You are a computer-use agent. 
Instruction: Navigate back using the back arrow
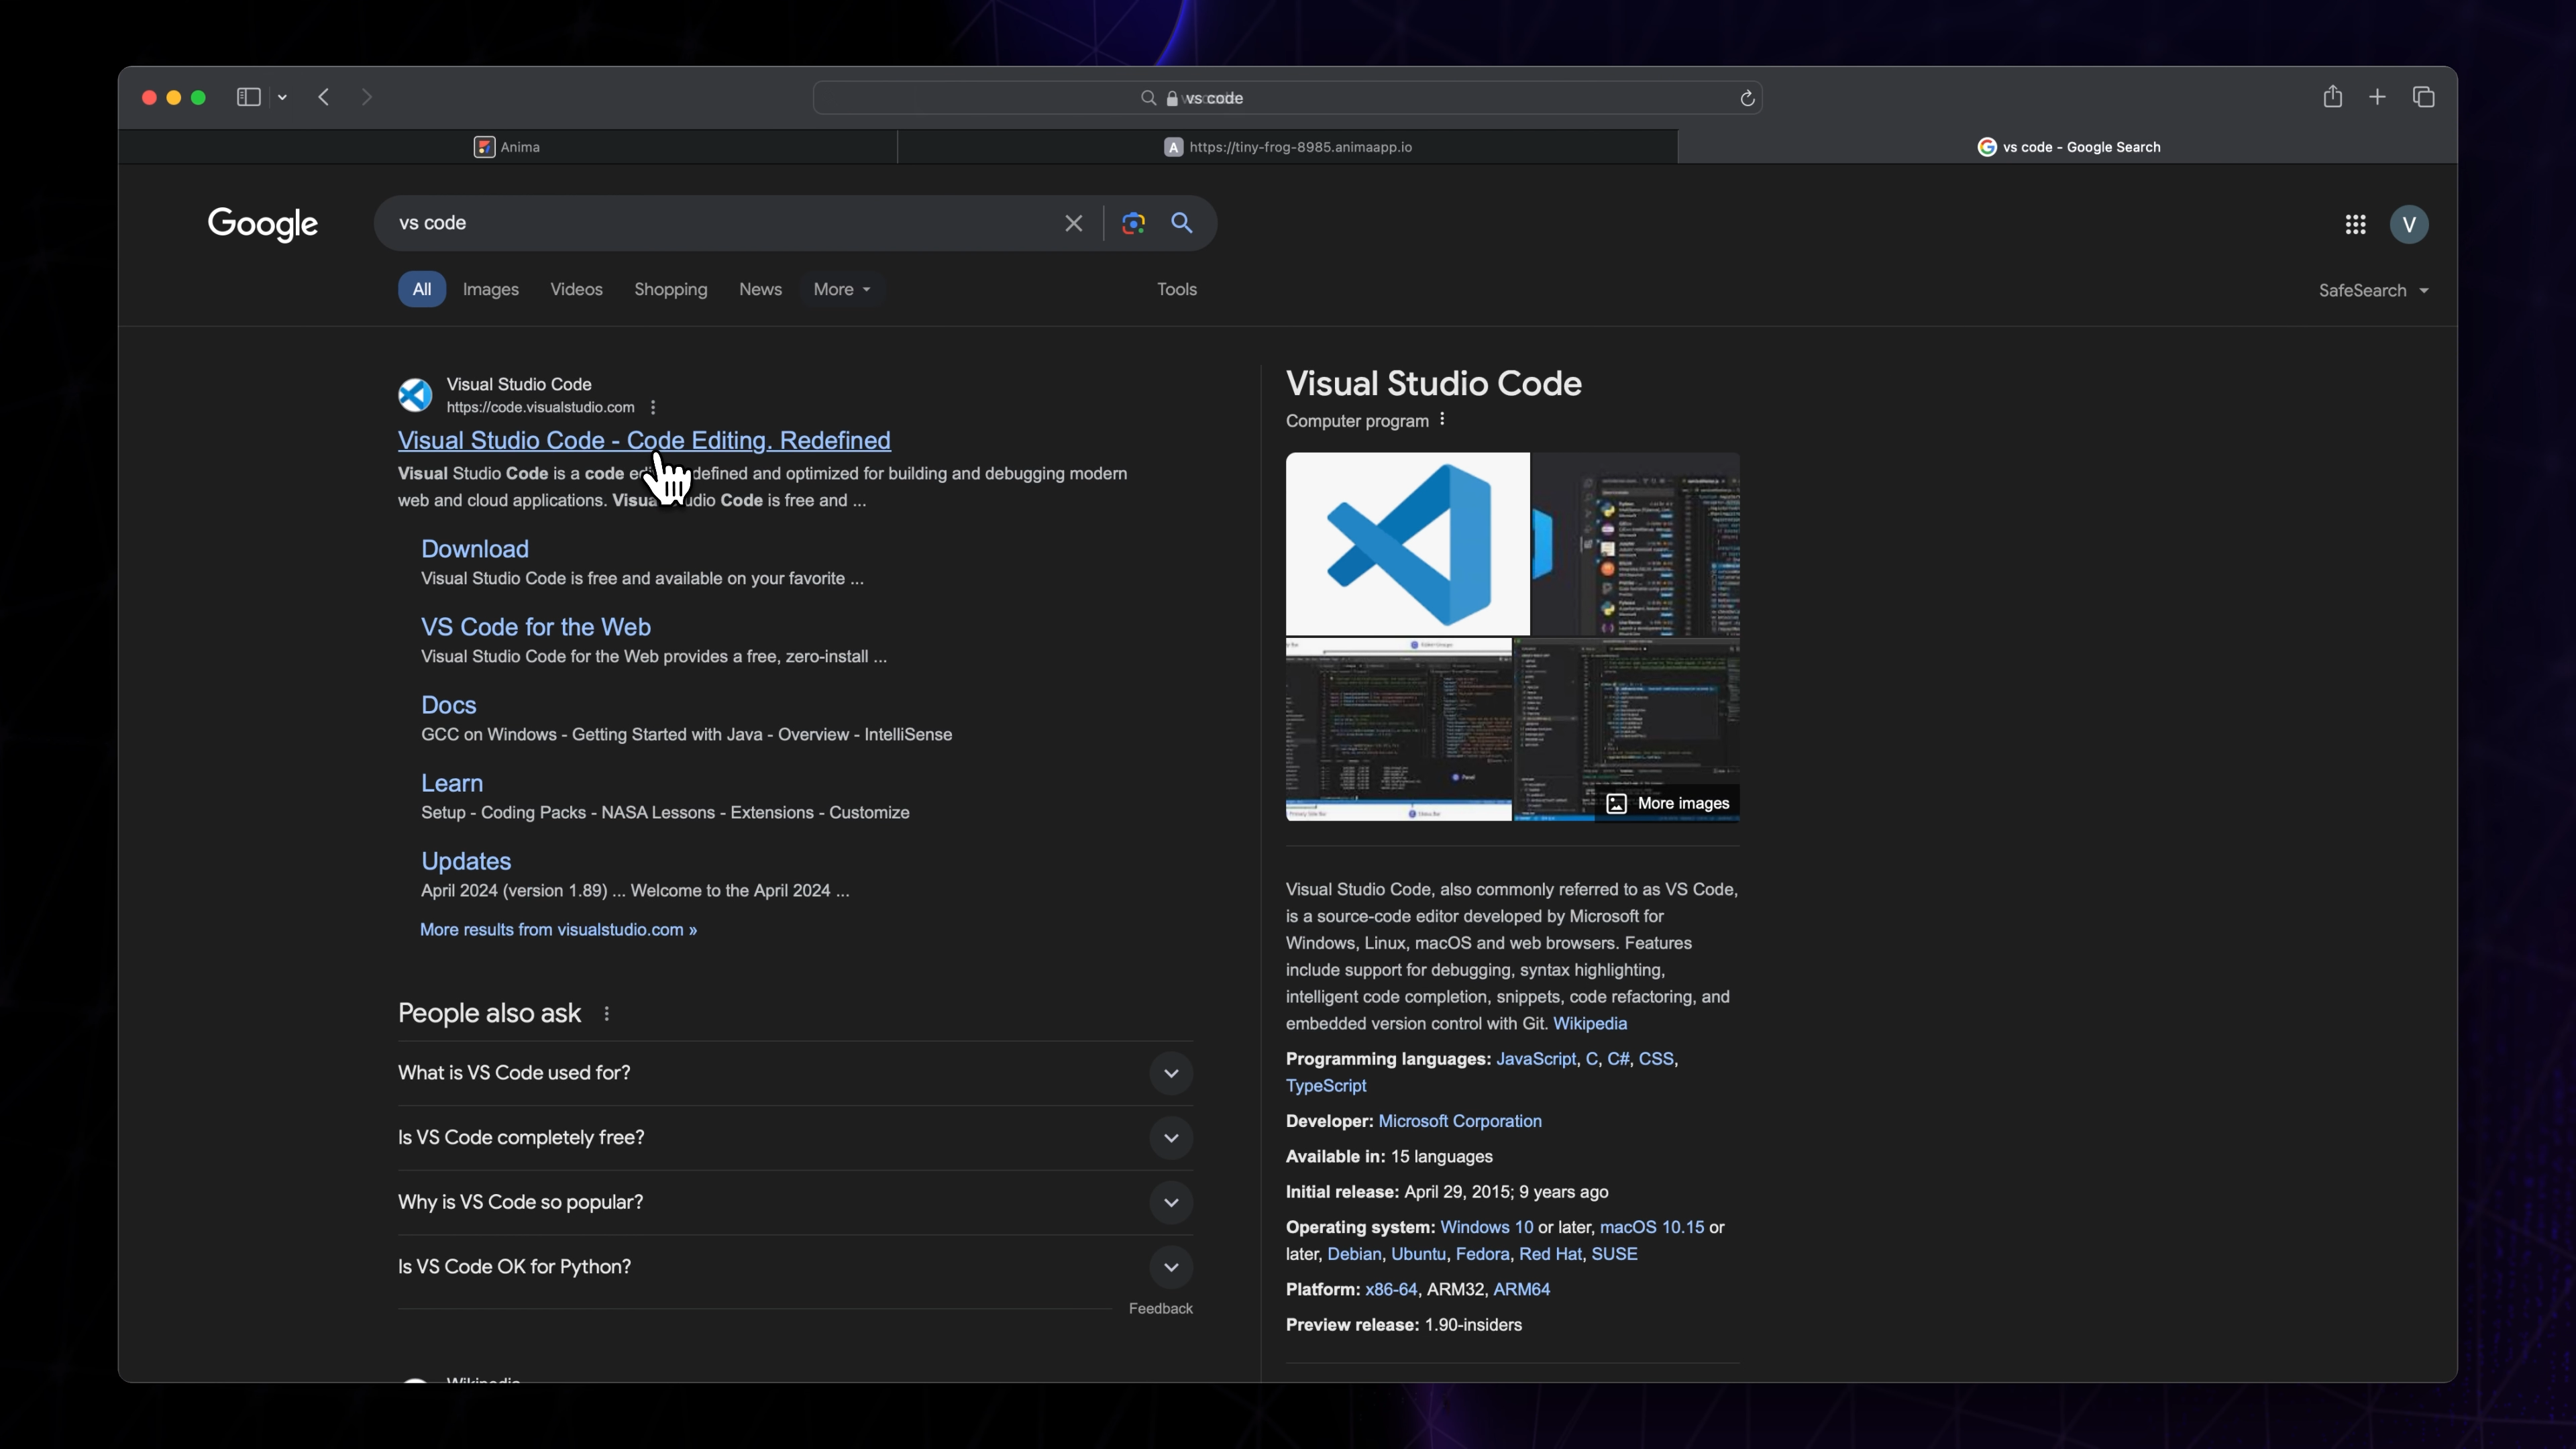click(323, 96)
